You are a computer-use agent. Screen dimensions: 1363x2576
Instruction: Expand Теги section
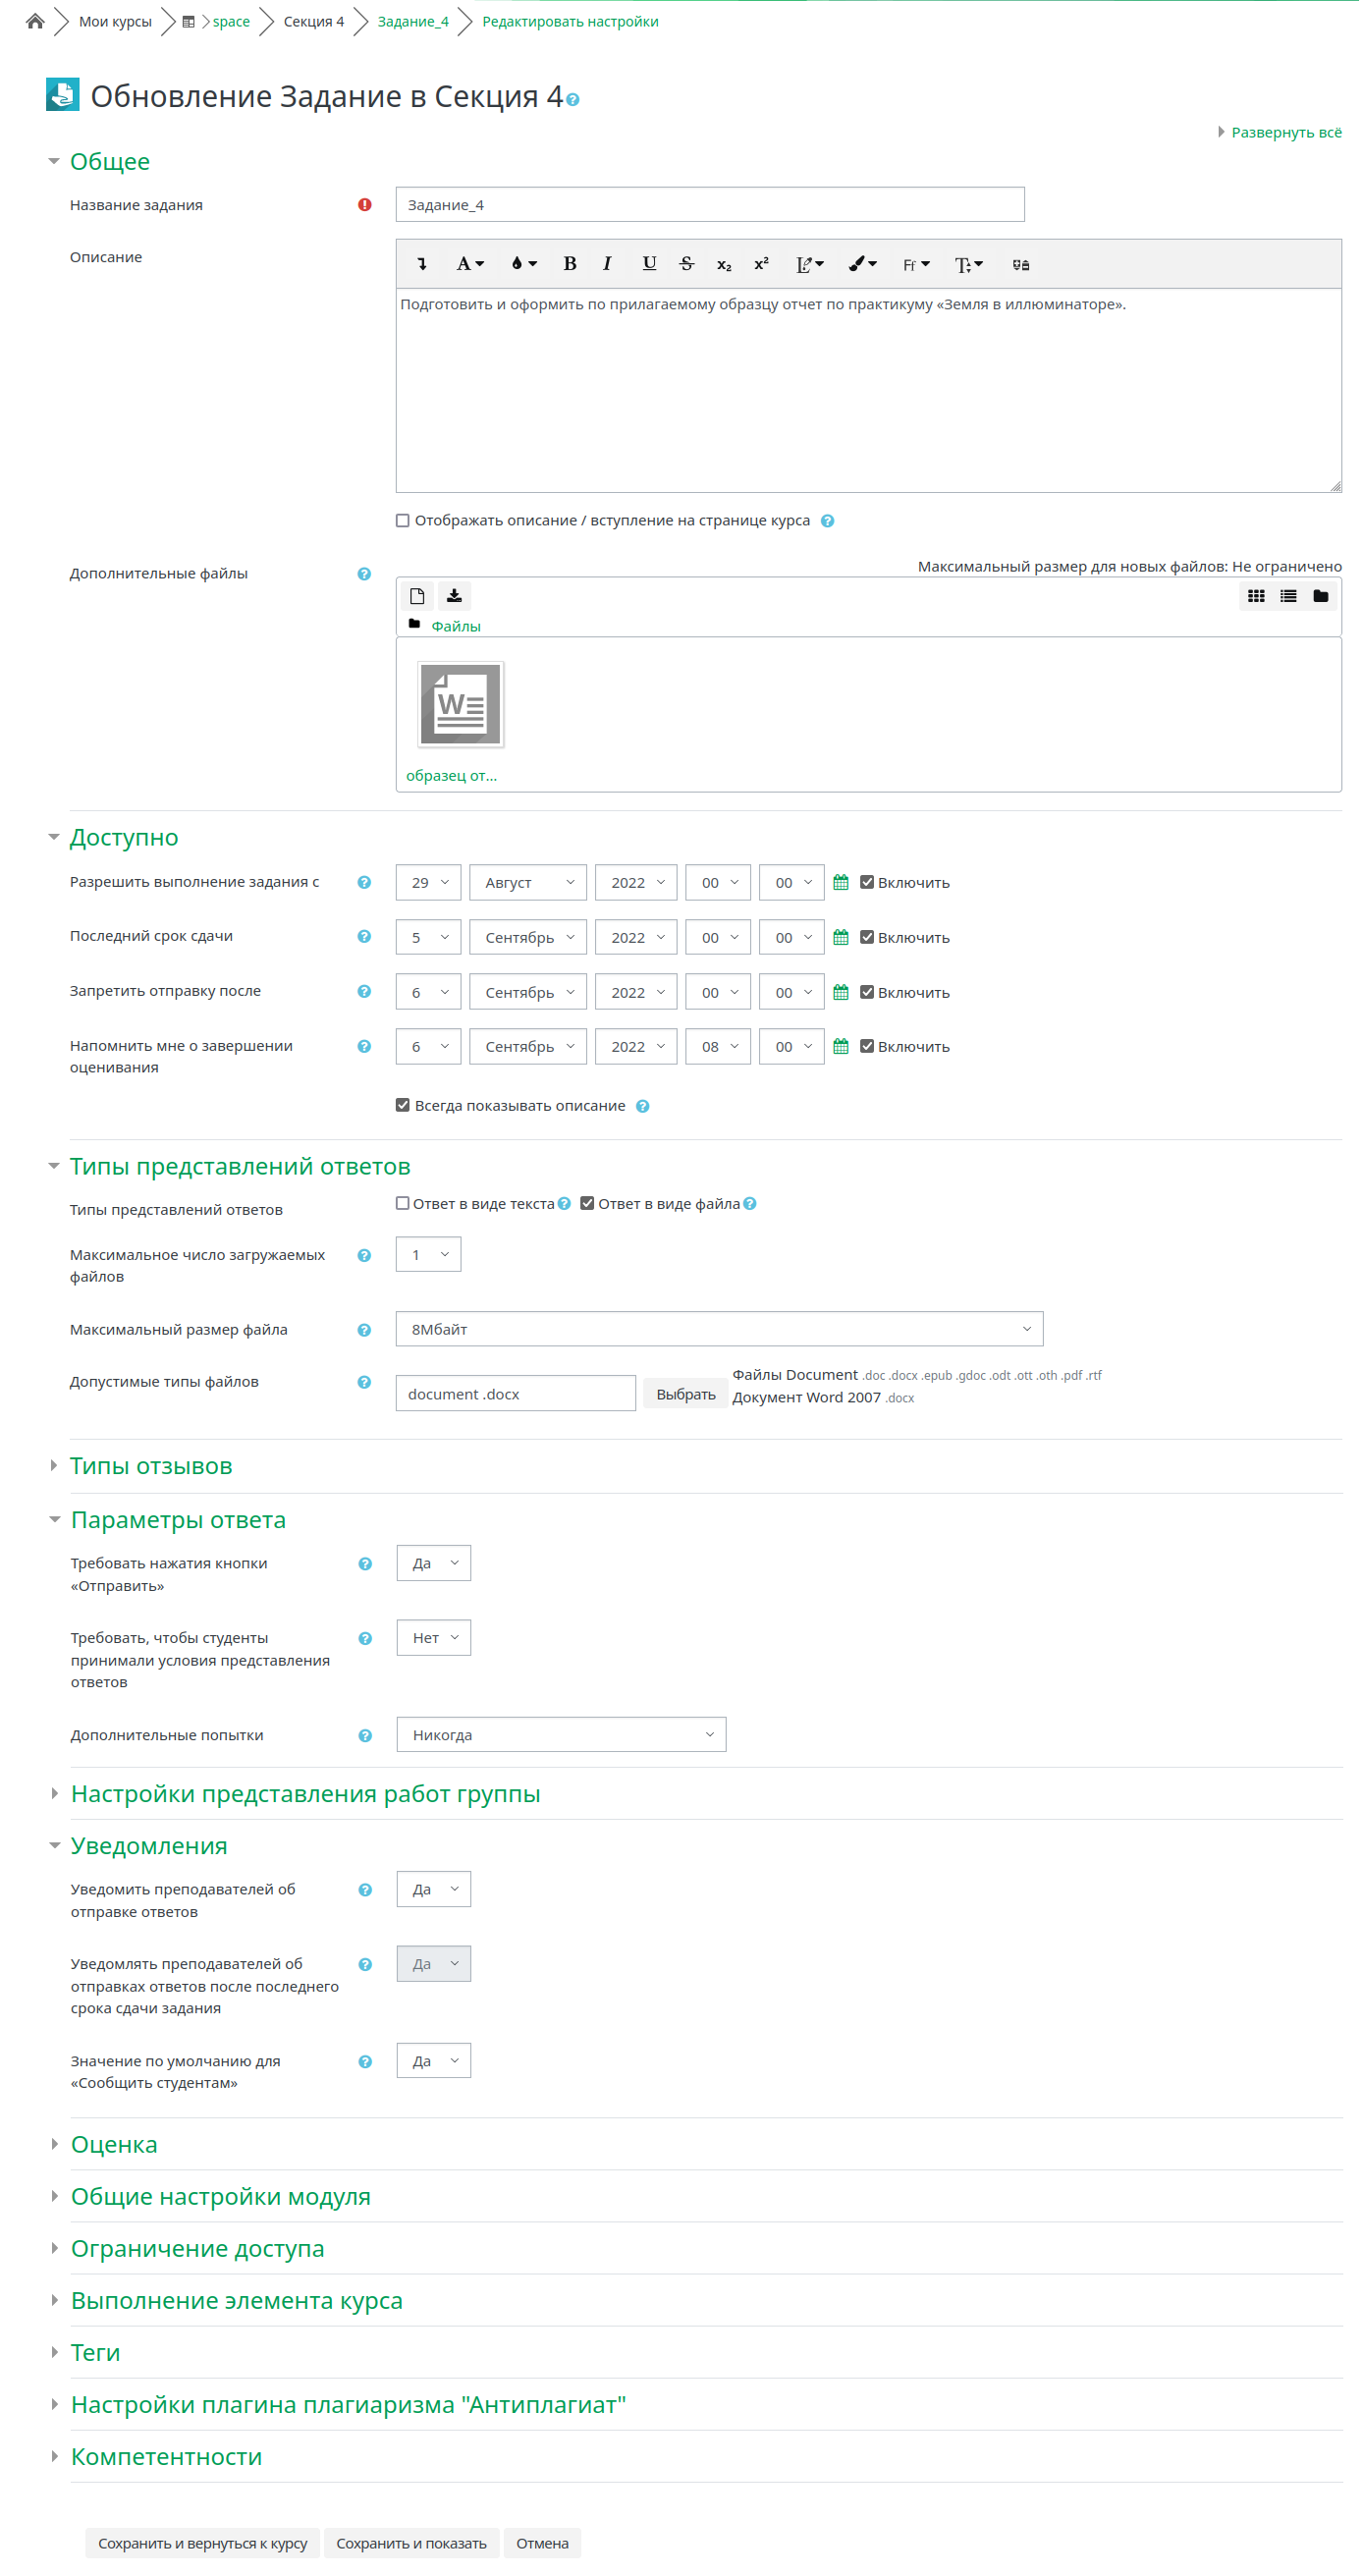click(95, 2352)
